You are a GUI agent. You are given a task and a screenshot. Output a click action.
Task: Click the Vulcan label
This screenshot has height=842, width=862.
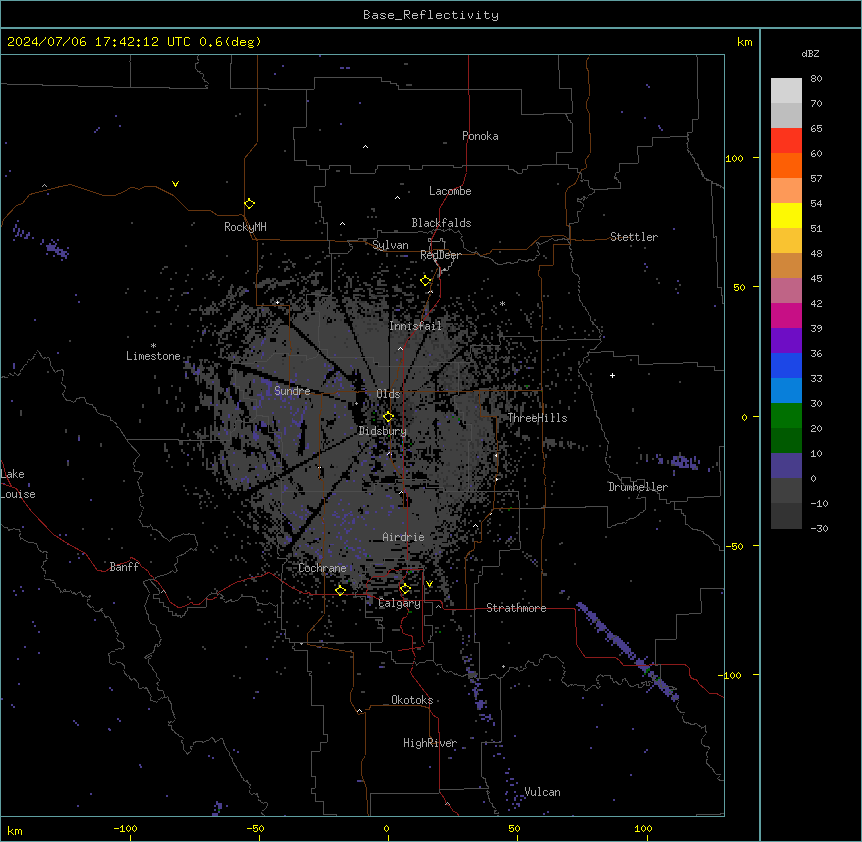tap(543, 792)
